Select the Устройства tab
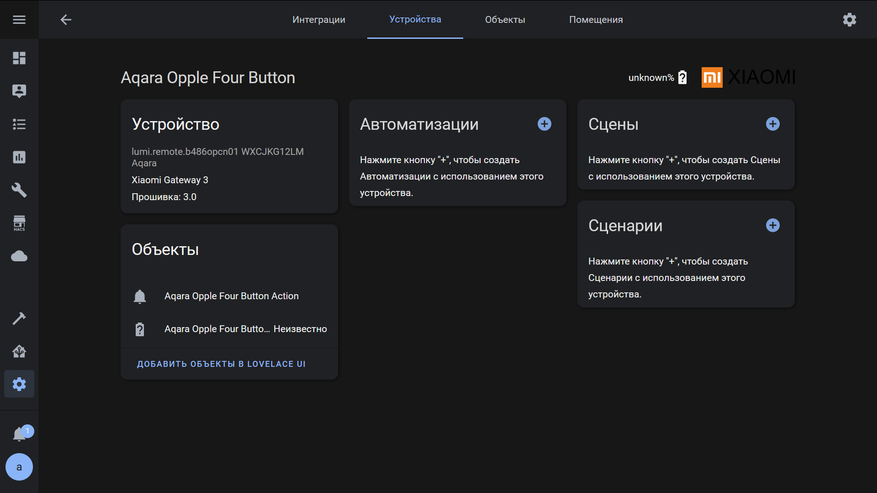The width and height of the screenshot is (877, 493). (415, 20)
